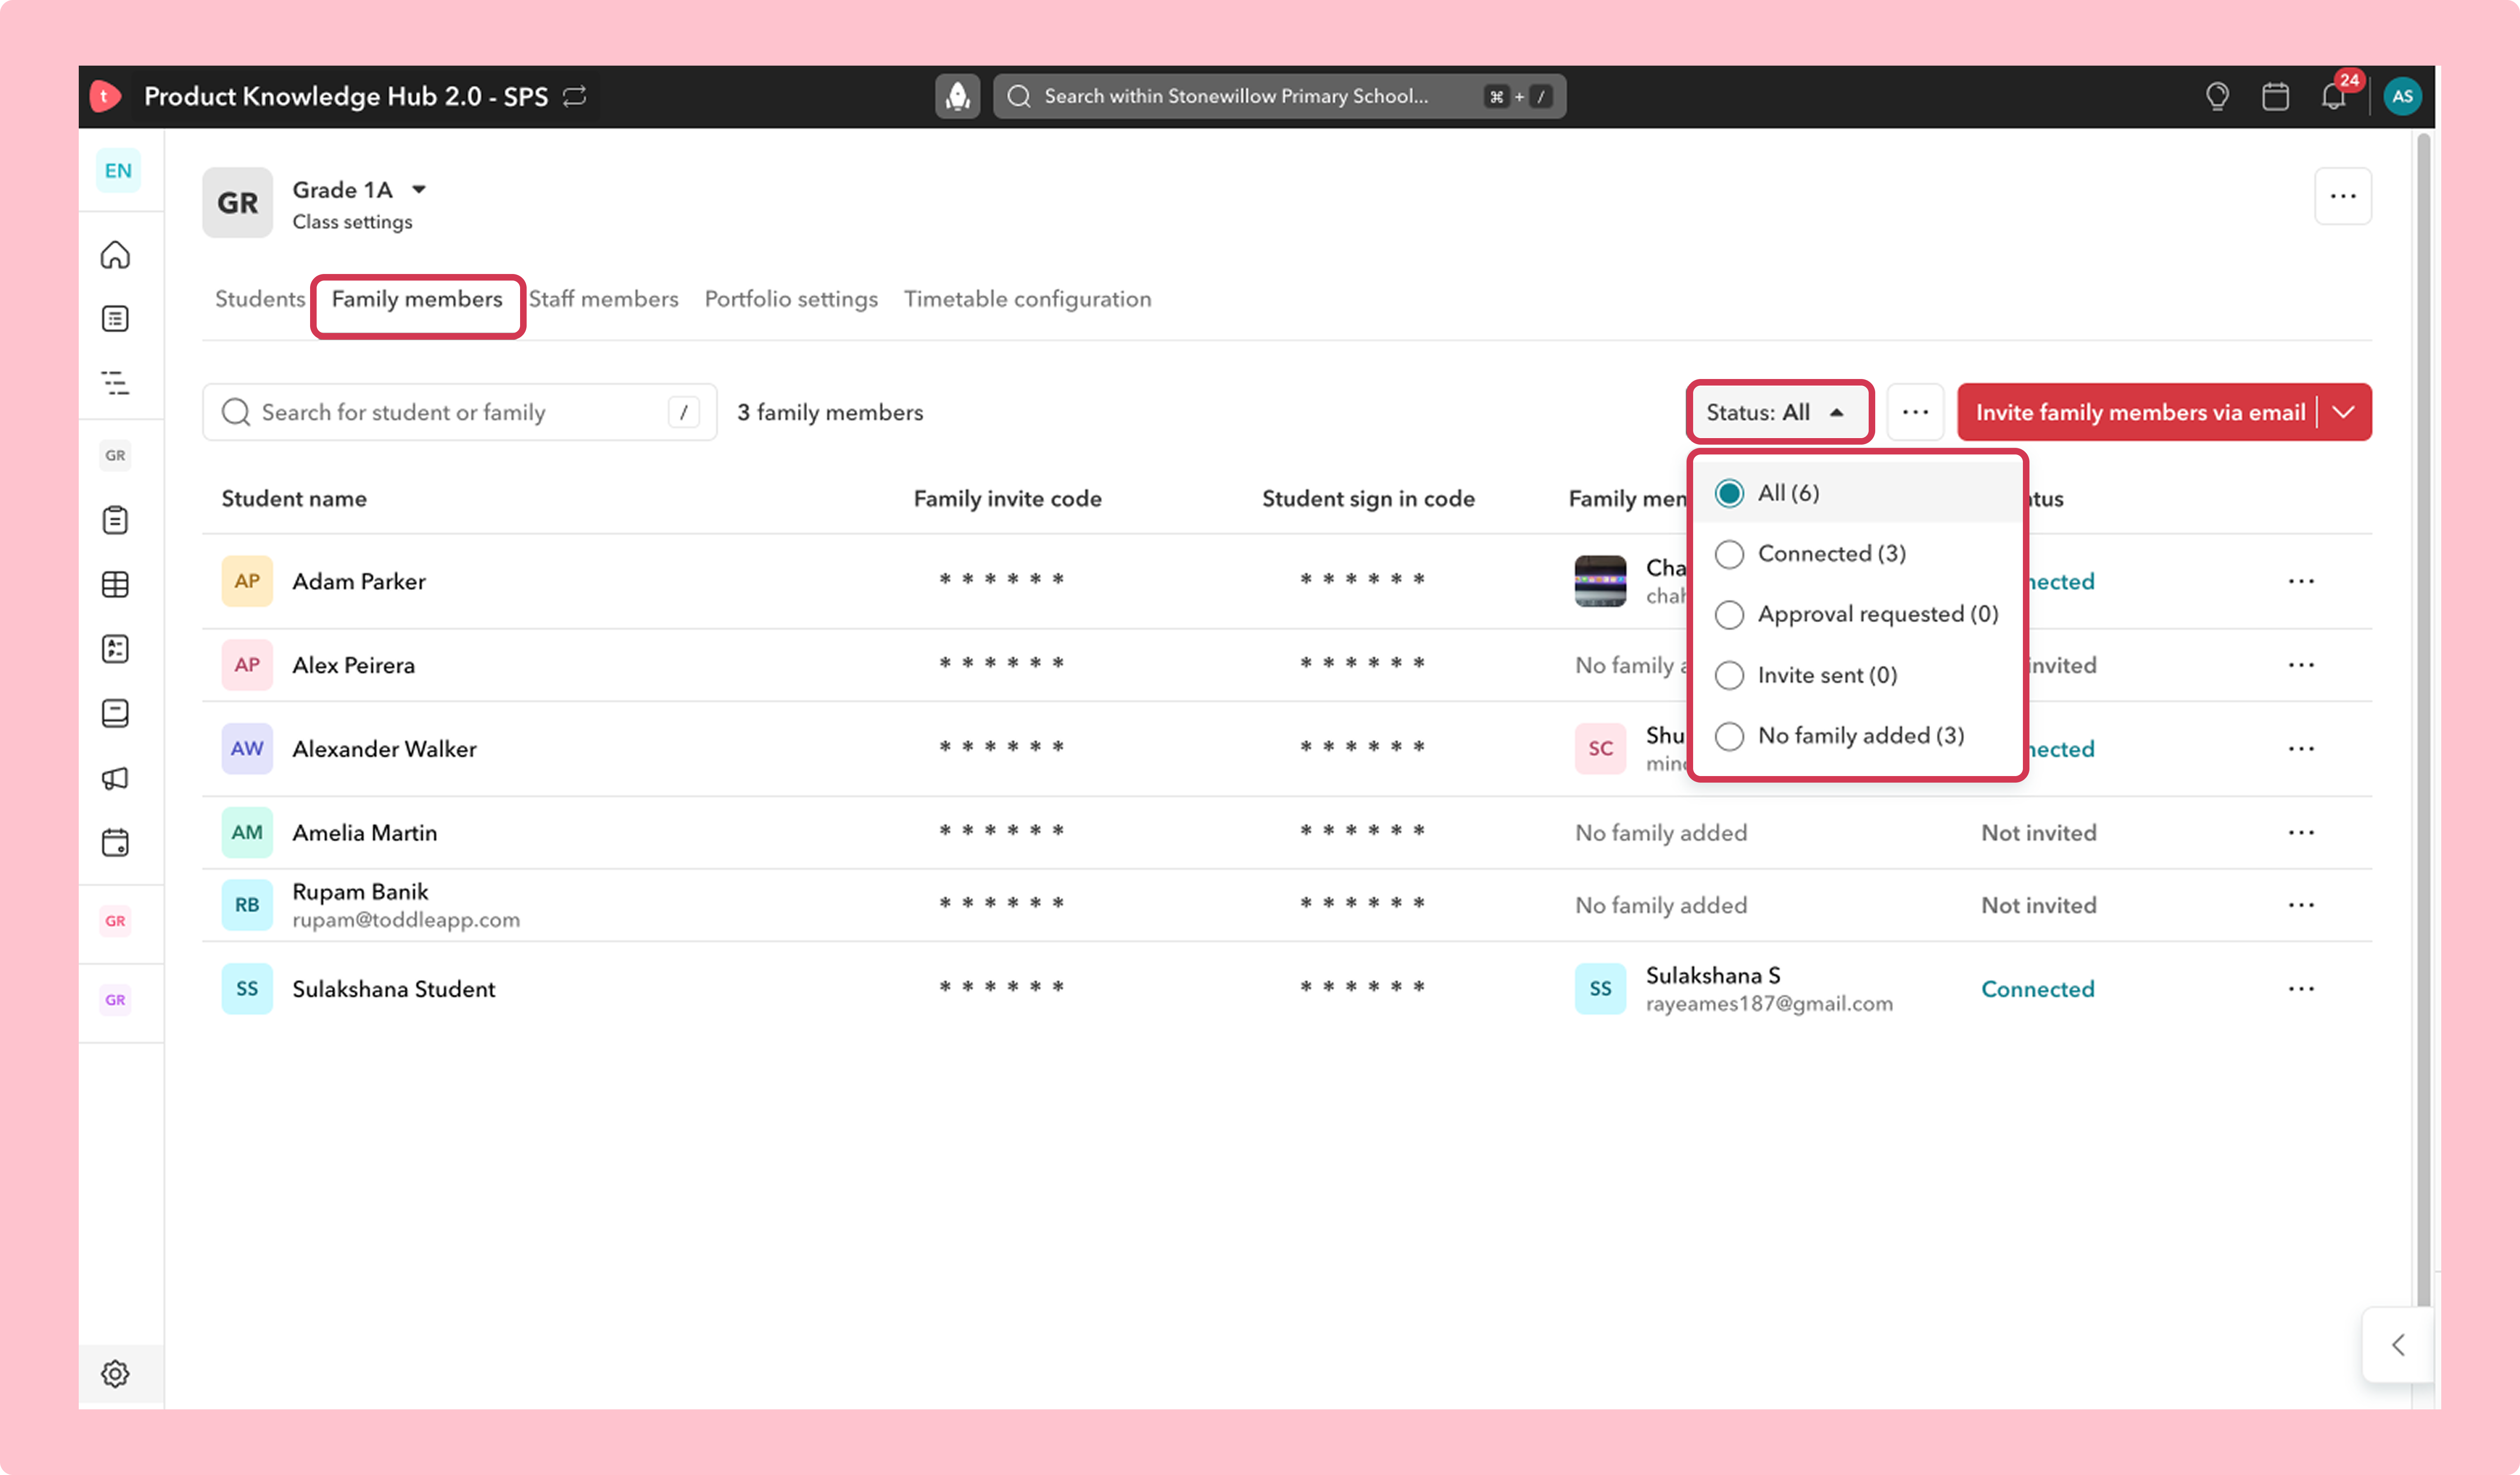2520x1475 pixels.
Task: Open class more options button at top right
Action: click(x=2343, y=196)
